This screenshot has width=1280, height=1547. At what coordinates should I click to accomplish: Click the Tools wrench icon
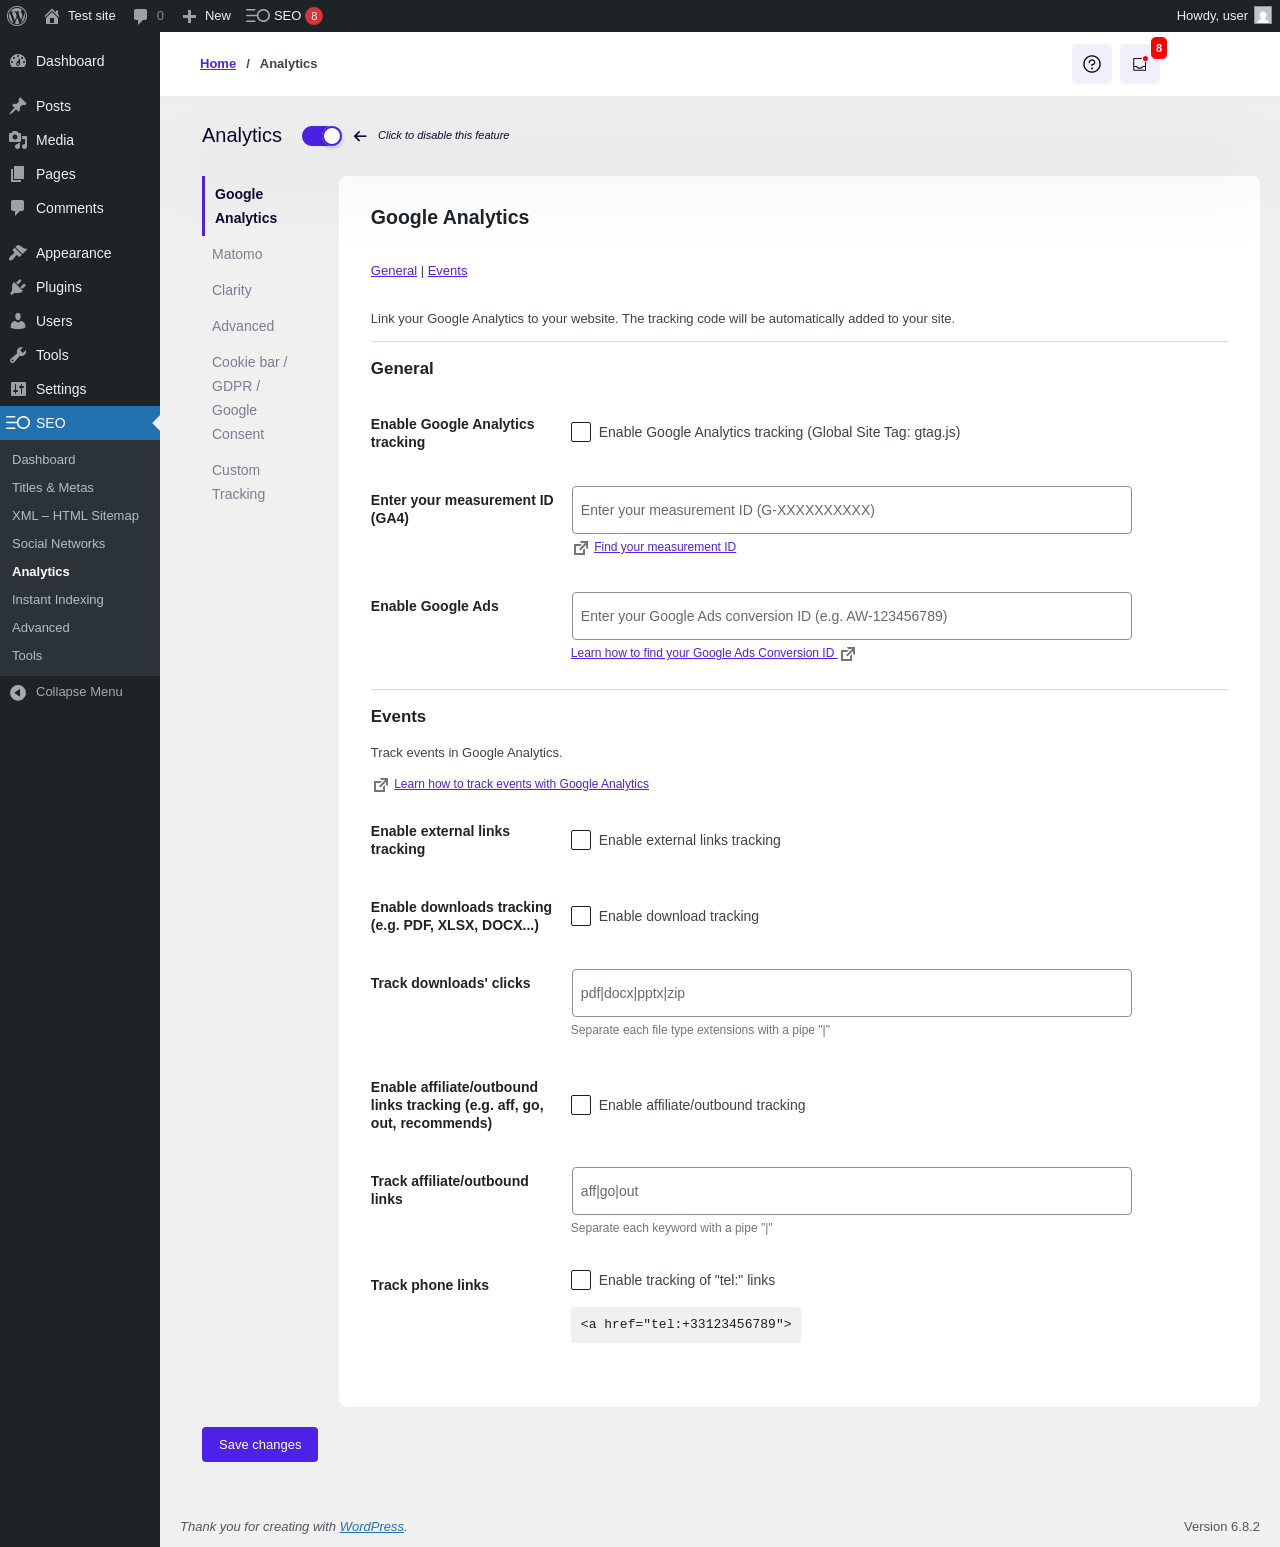[x=18, y=355]
